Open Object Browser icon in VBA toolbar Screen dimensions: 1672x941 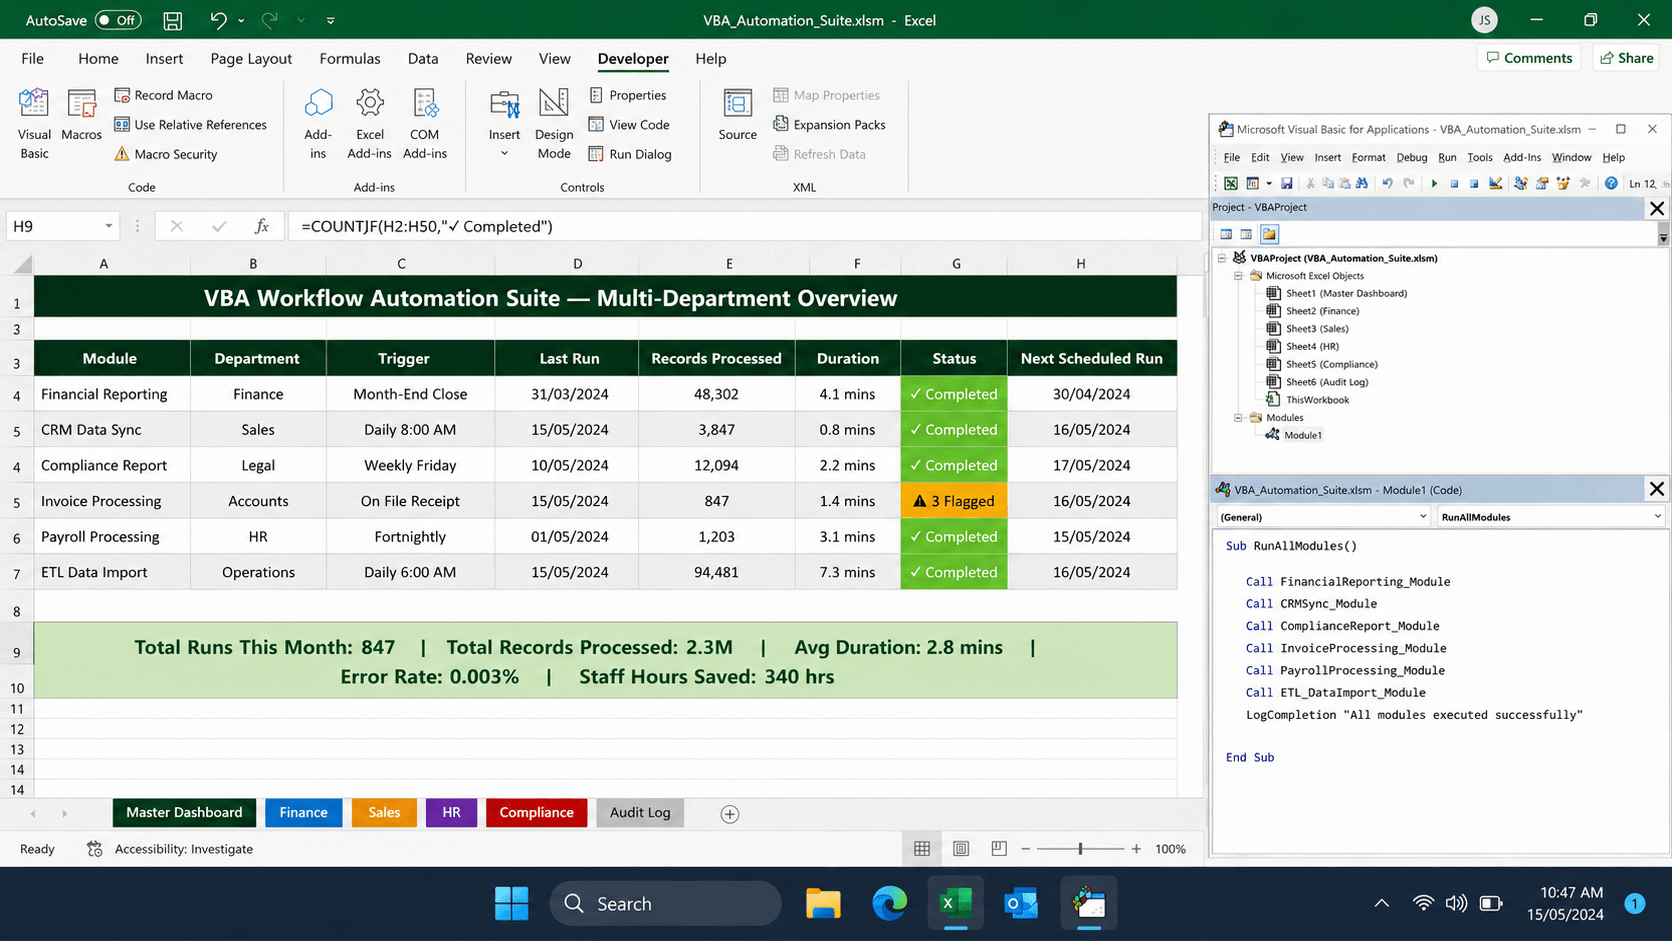(1563, 183)
